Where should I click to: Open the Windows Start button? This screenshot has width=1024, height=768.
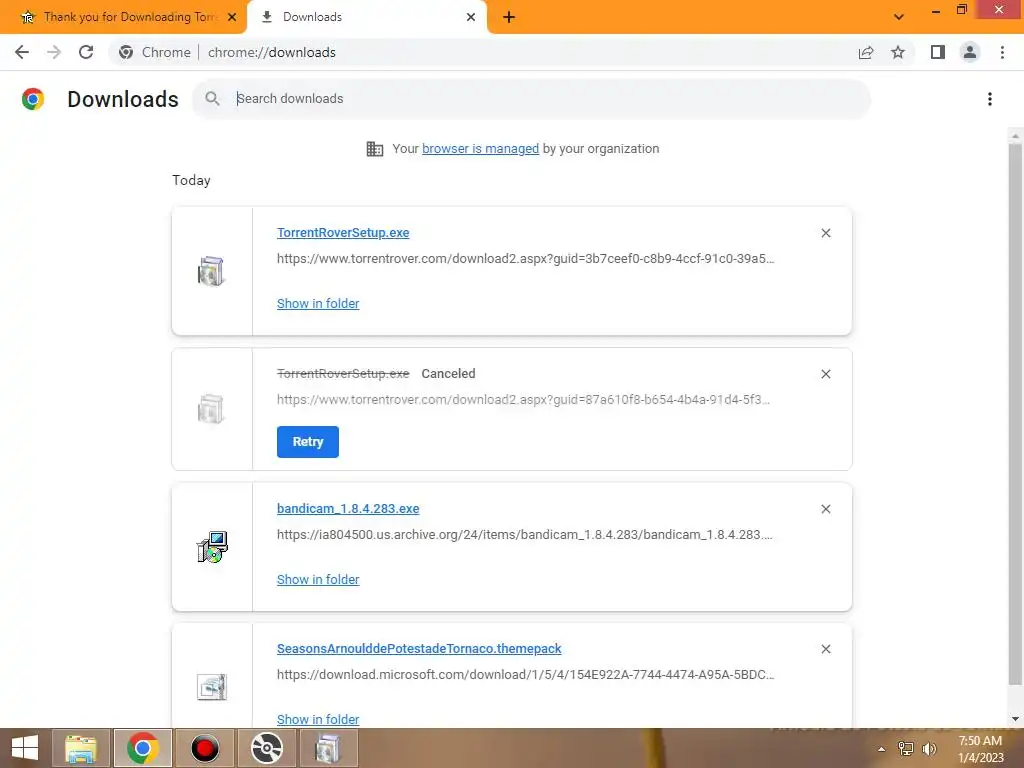[24, 748]
